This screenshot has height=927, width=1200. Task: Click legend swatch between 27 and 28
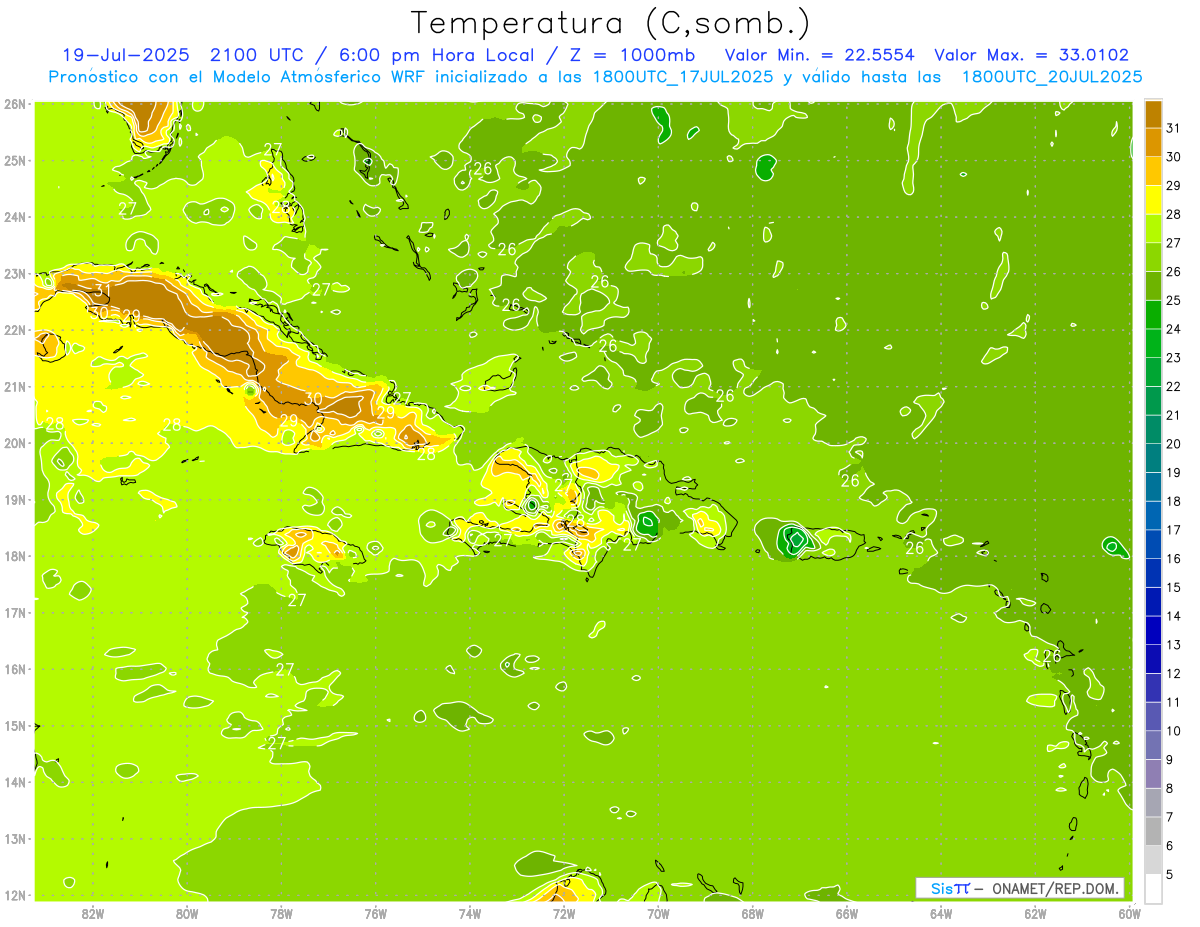tap(1153, 228)
